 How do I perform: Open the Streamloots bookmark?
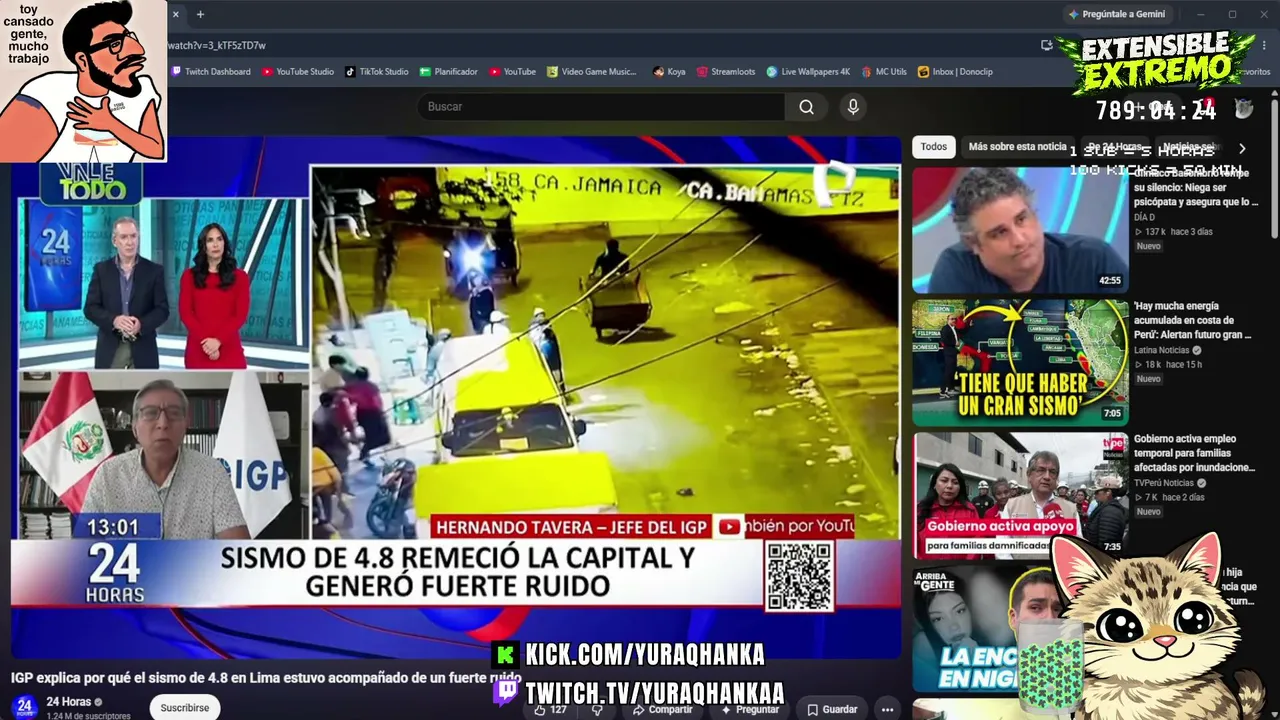(x=726, y=72)
